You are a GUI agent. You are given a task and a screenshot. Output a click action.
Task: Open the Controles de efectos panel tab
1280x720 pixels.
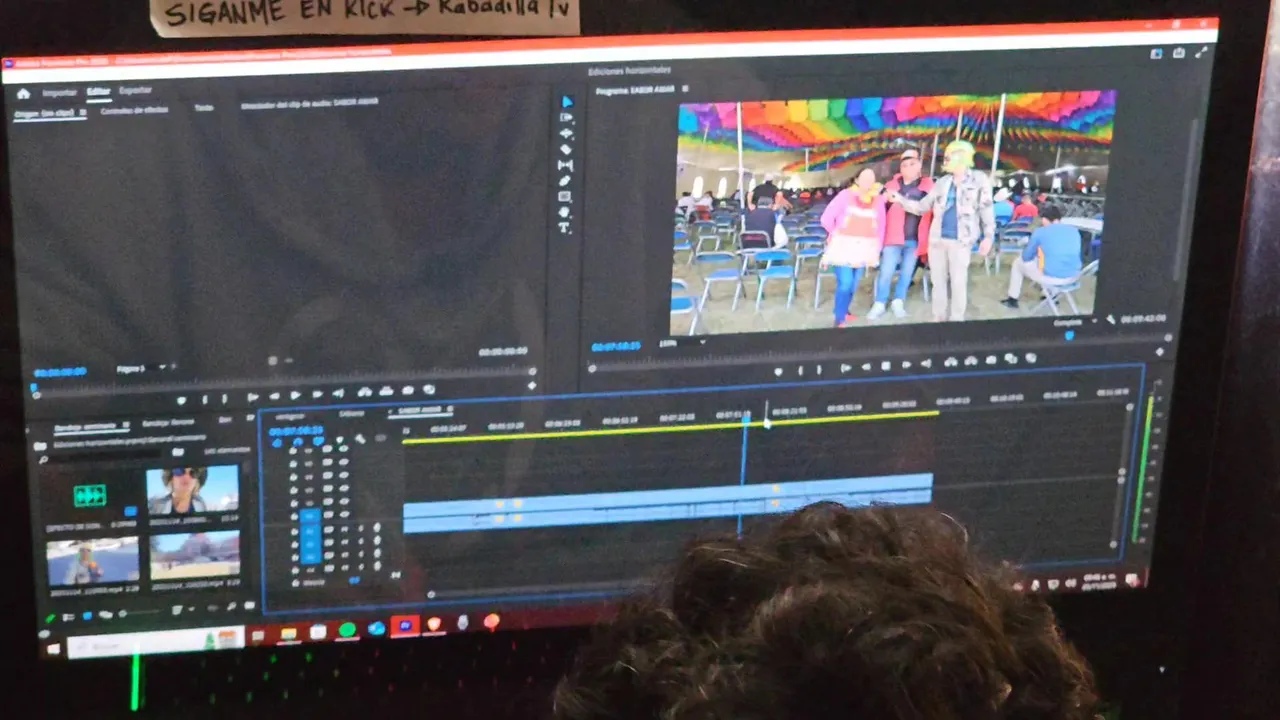(134, 110)
